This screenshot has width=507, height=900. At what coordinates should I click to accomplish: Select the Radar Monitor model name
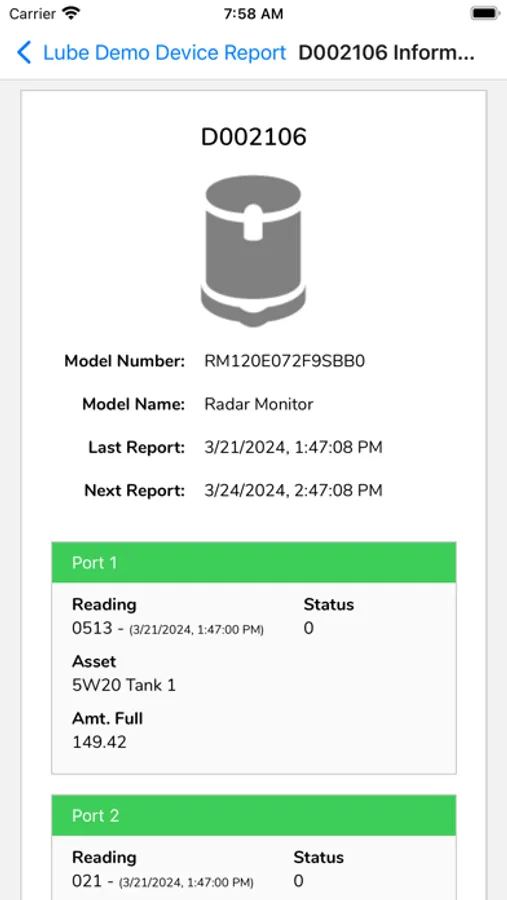[259, 404]
